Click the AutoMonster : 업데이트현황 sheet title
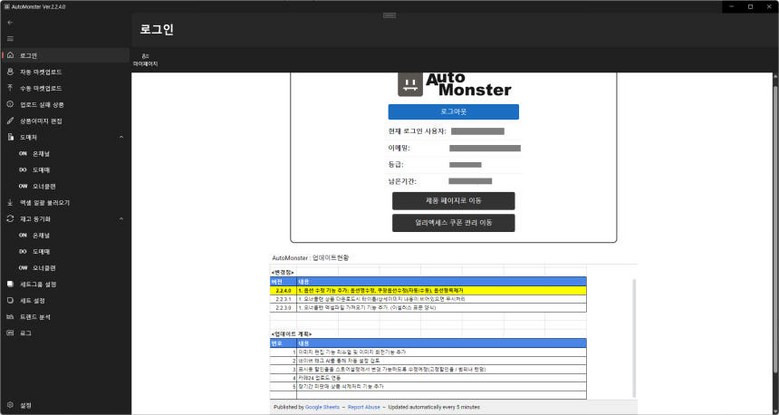Viewport: 779px width, 415px height. [x=311, y=258]
